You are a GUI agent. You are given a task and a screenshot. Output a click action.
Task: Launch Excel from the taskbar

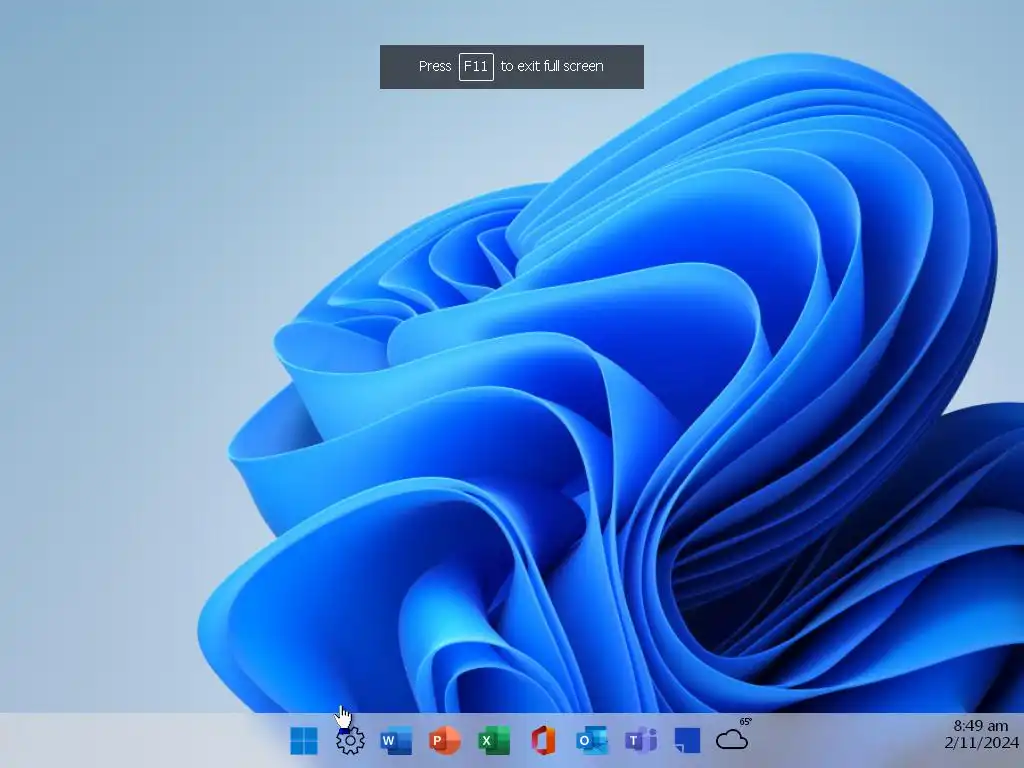coord(494,741)
